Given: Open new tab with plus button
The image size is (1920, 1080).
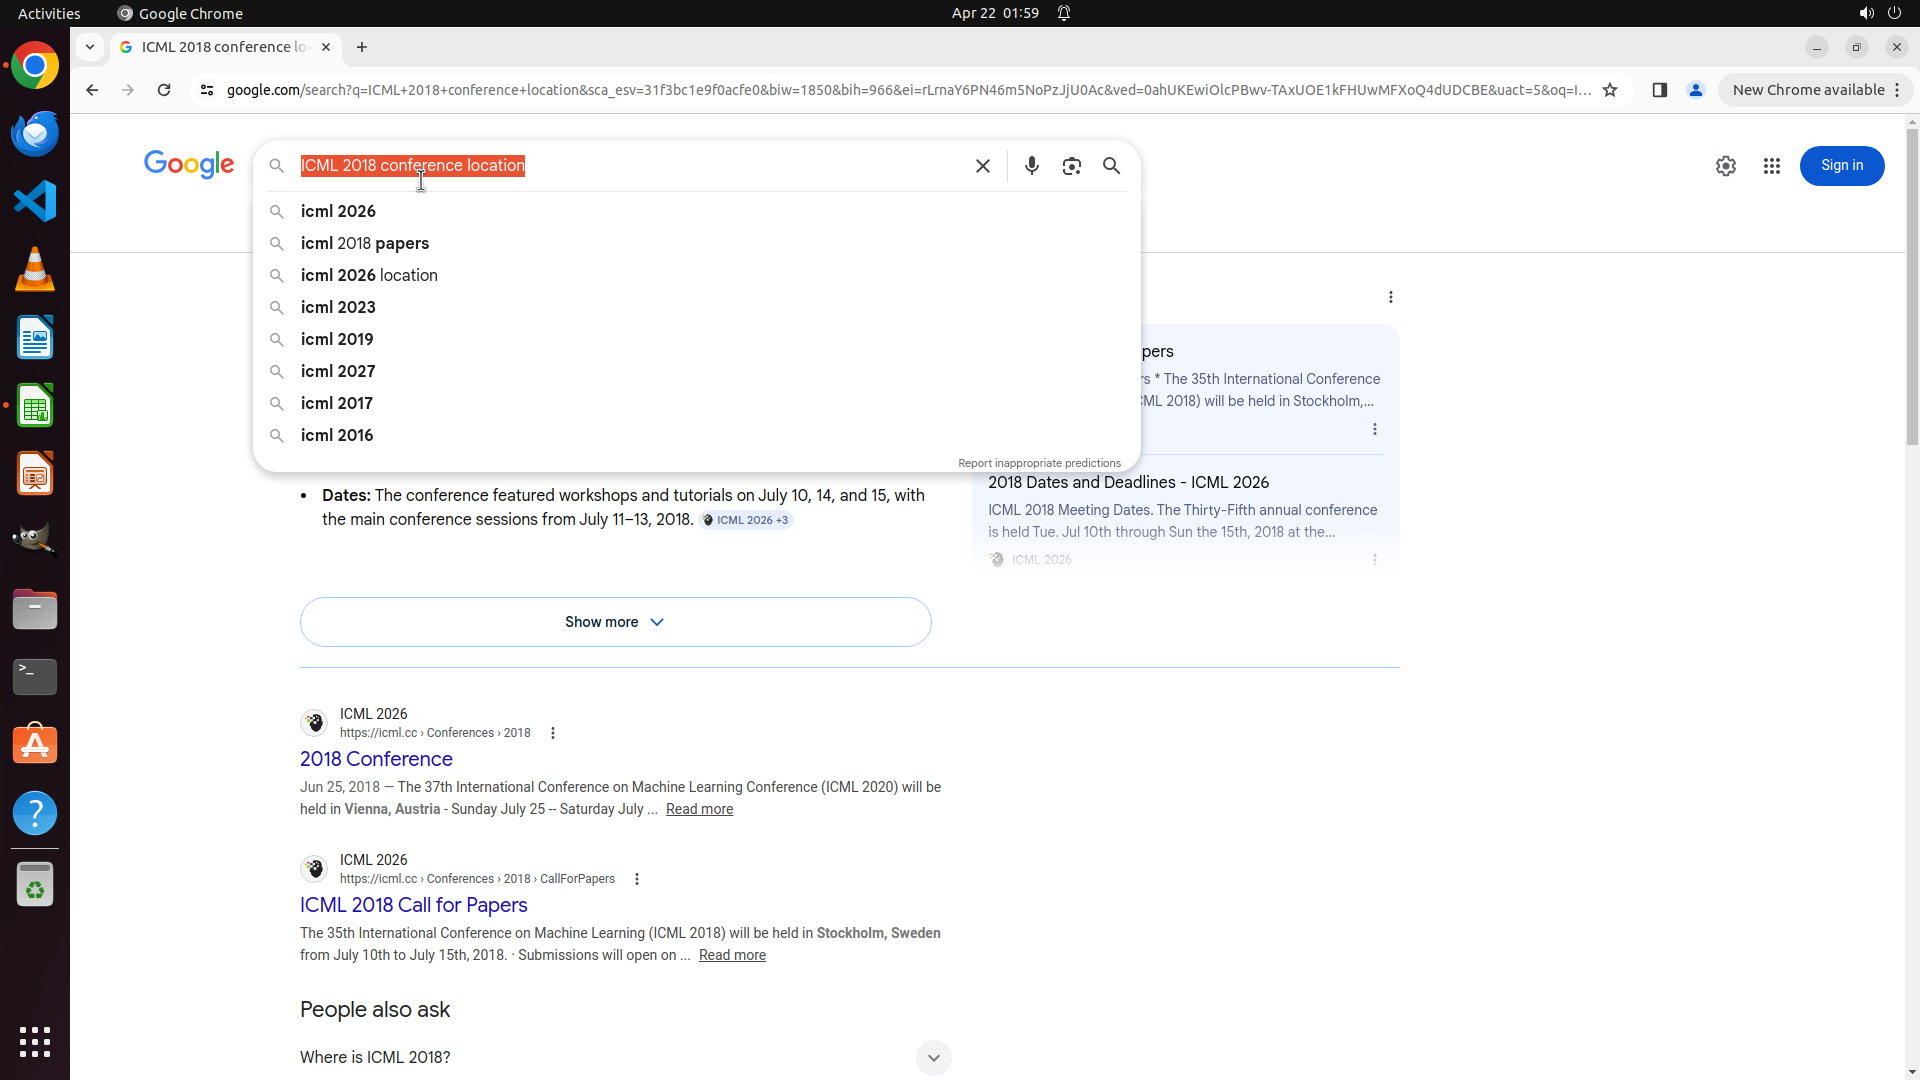Looking at the screenshot, I should pos(362,47).
